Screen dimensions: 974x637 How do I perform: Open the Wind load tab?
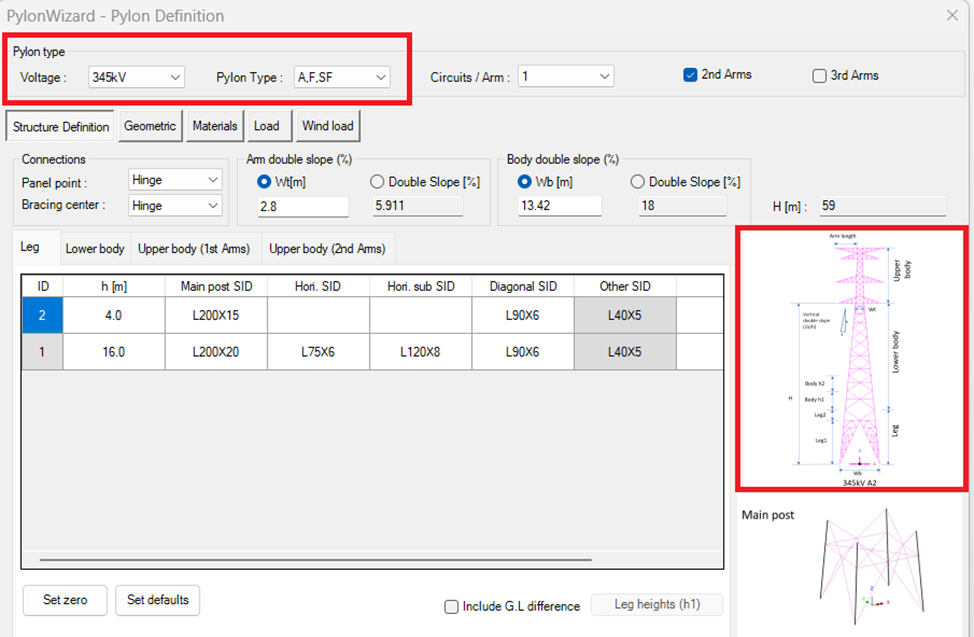click(x=328, y=126)
